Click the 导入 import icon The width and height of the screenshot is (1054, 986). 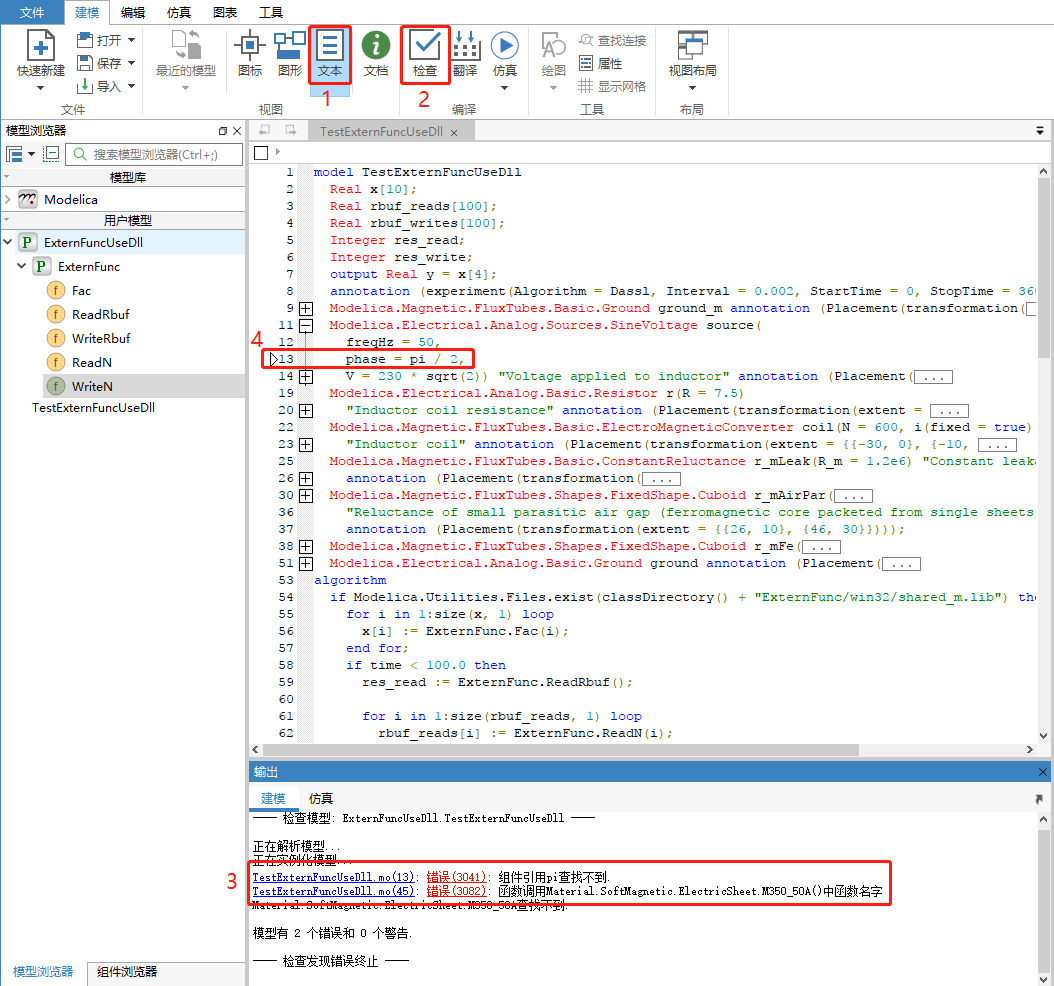85,86
